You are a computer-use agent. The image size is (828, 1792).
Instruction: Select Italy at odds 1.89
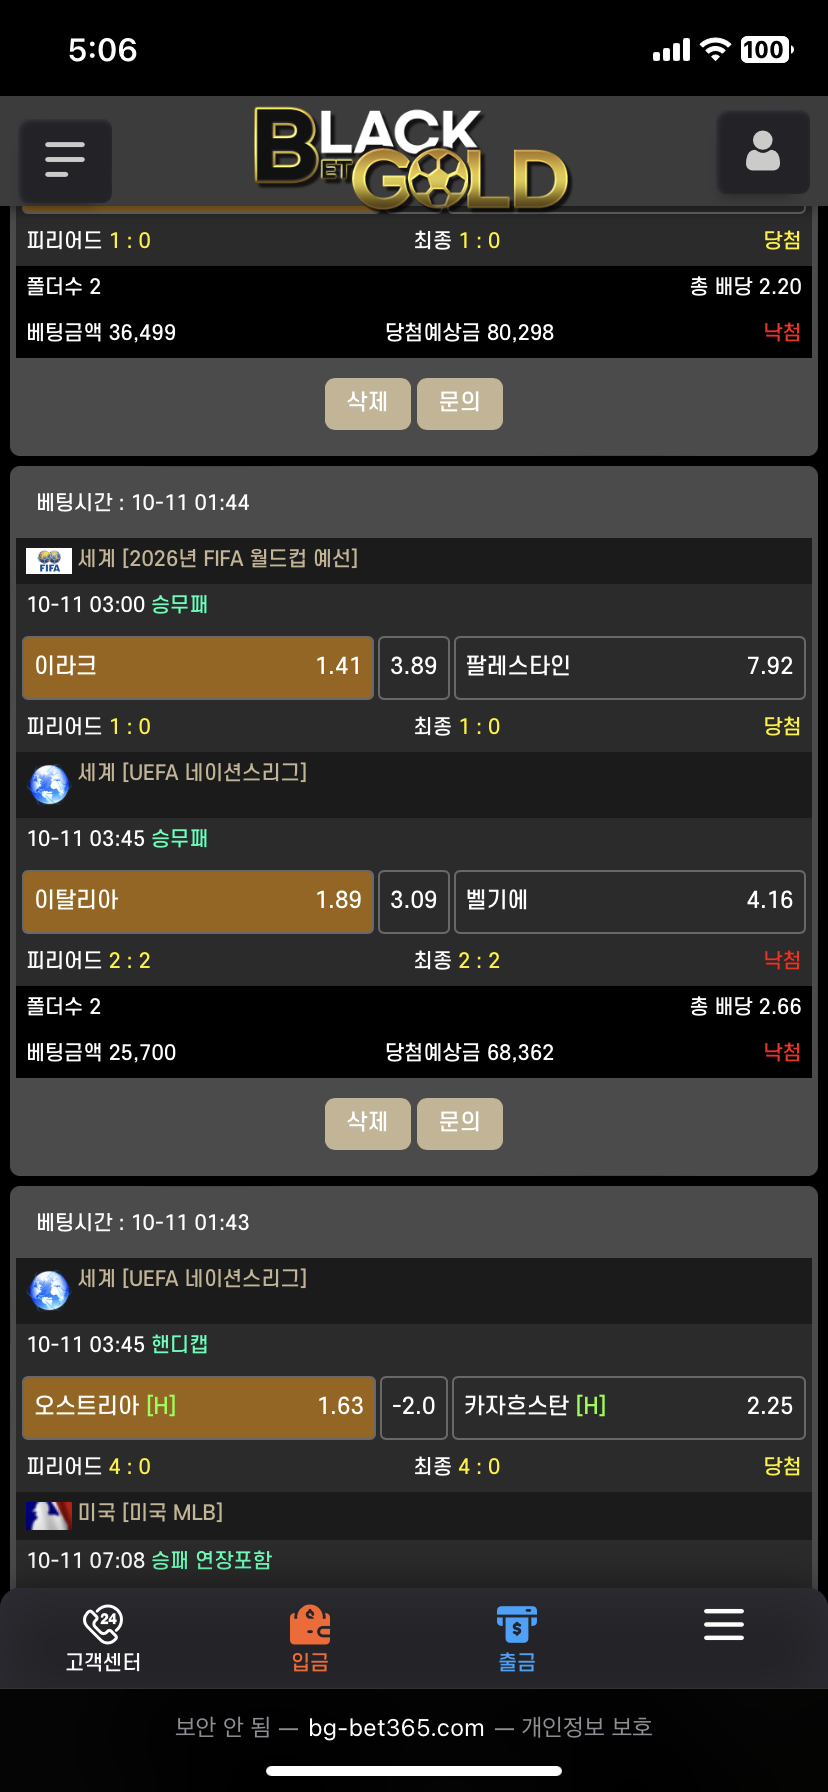point(198,901)
